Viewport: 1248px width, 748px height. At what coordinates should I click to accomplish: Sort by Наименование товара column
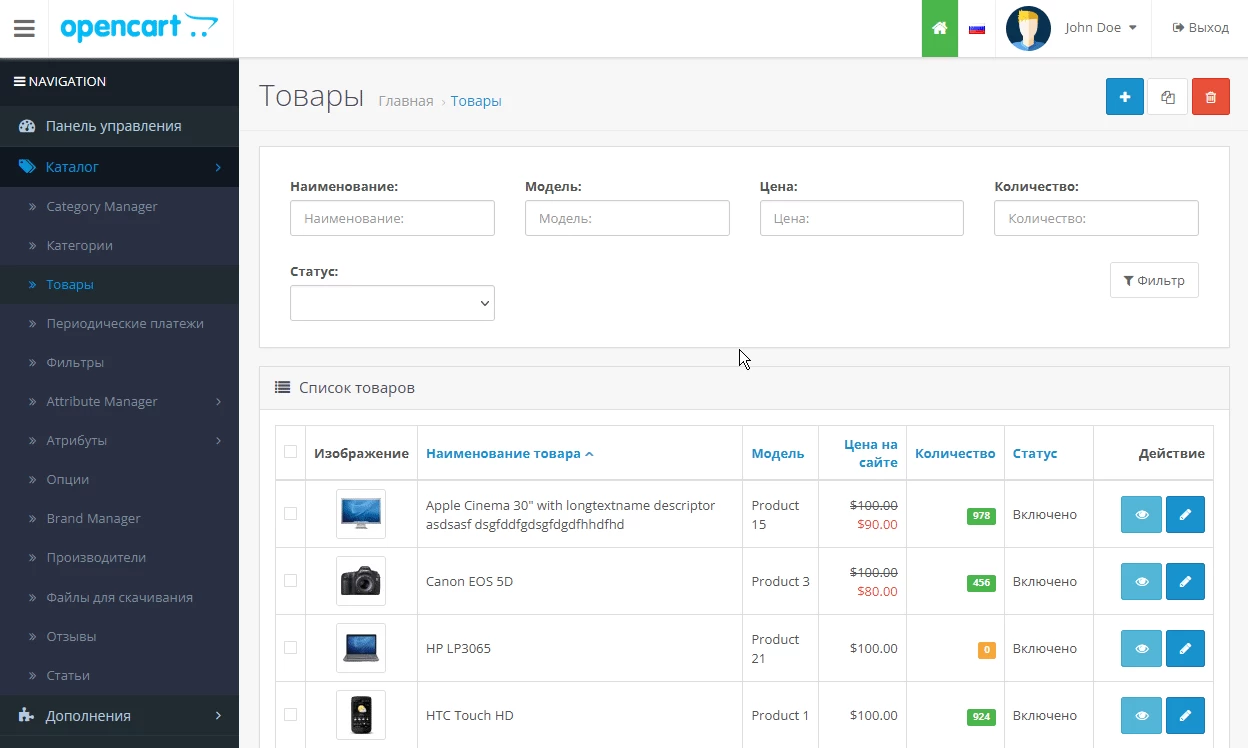point(510,453)
